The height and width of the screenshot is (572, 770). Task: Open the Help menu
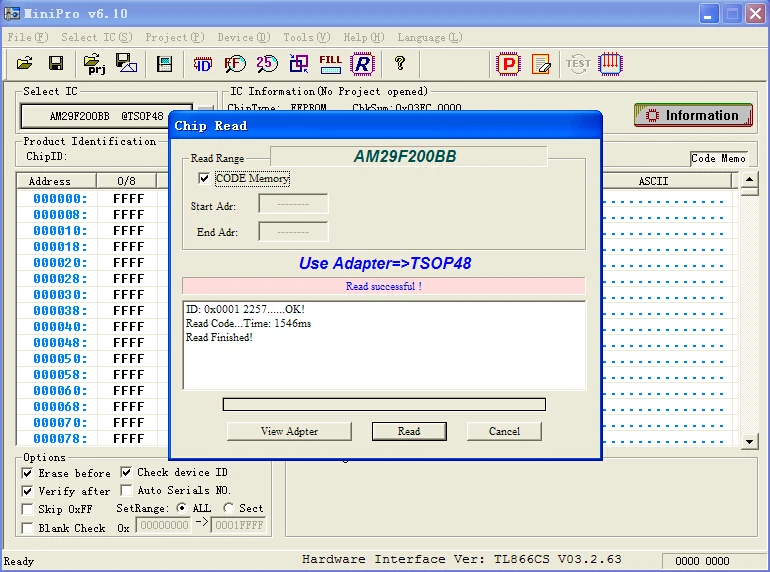[363, 37]
